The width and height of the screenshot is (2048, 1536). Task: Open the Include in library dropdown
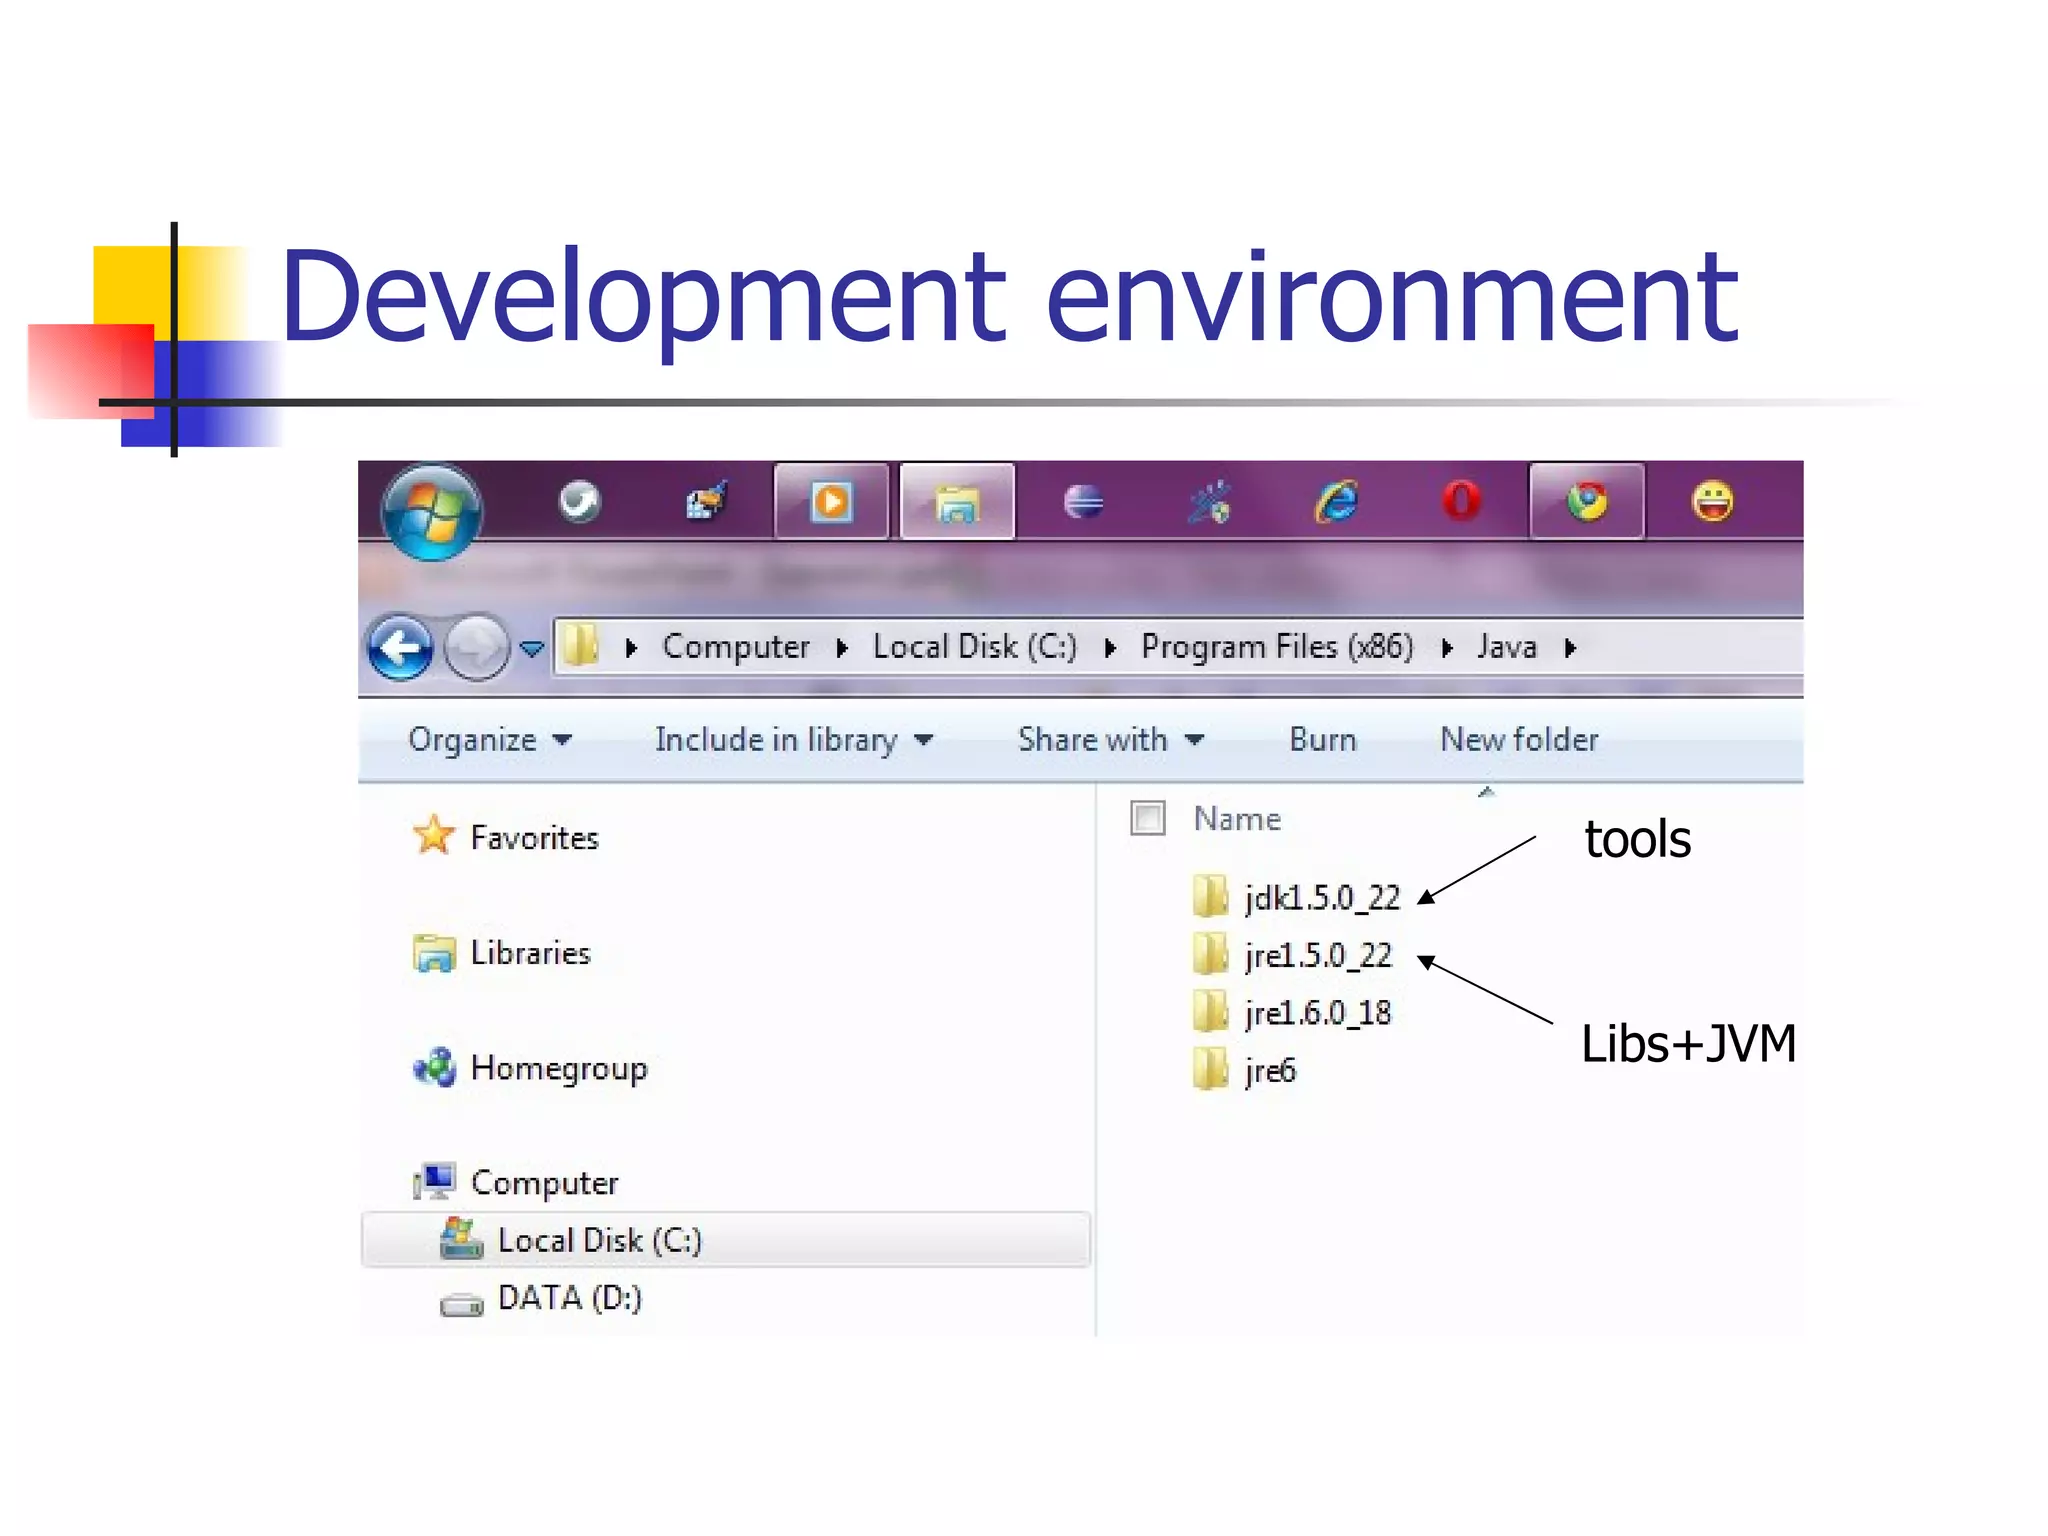pyautogui.click(x=792, y=740)
